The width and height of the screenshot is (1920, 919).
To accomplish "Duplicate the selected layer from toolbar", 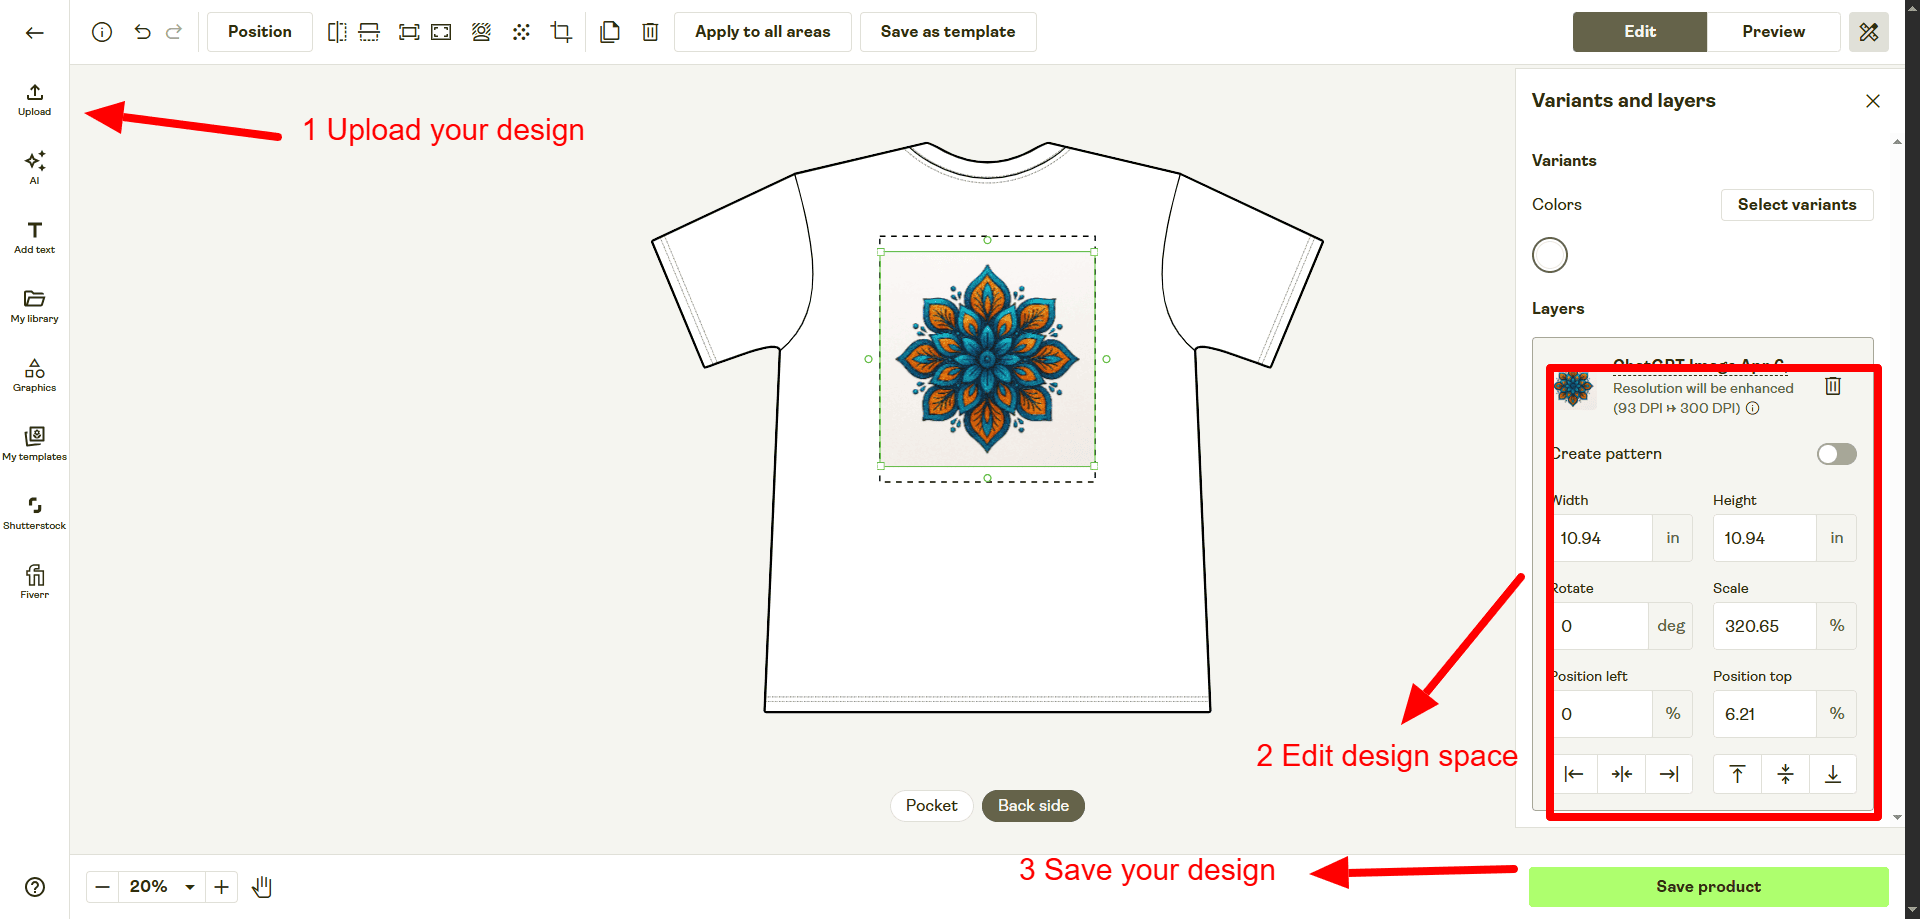I will point(609,32).
